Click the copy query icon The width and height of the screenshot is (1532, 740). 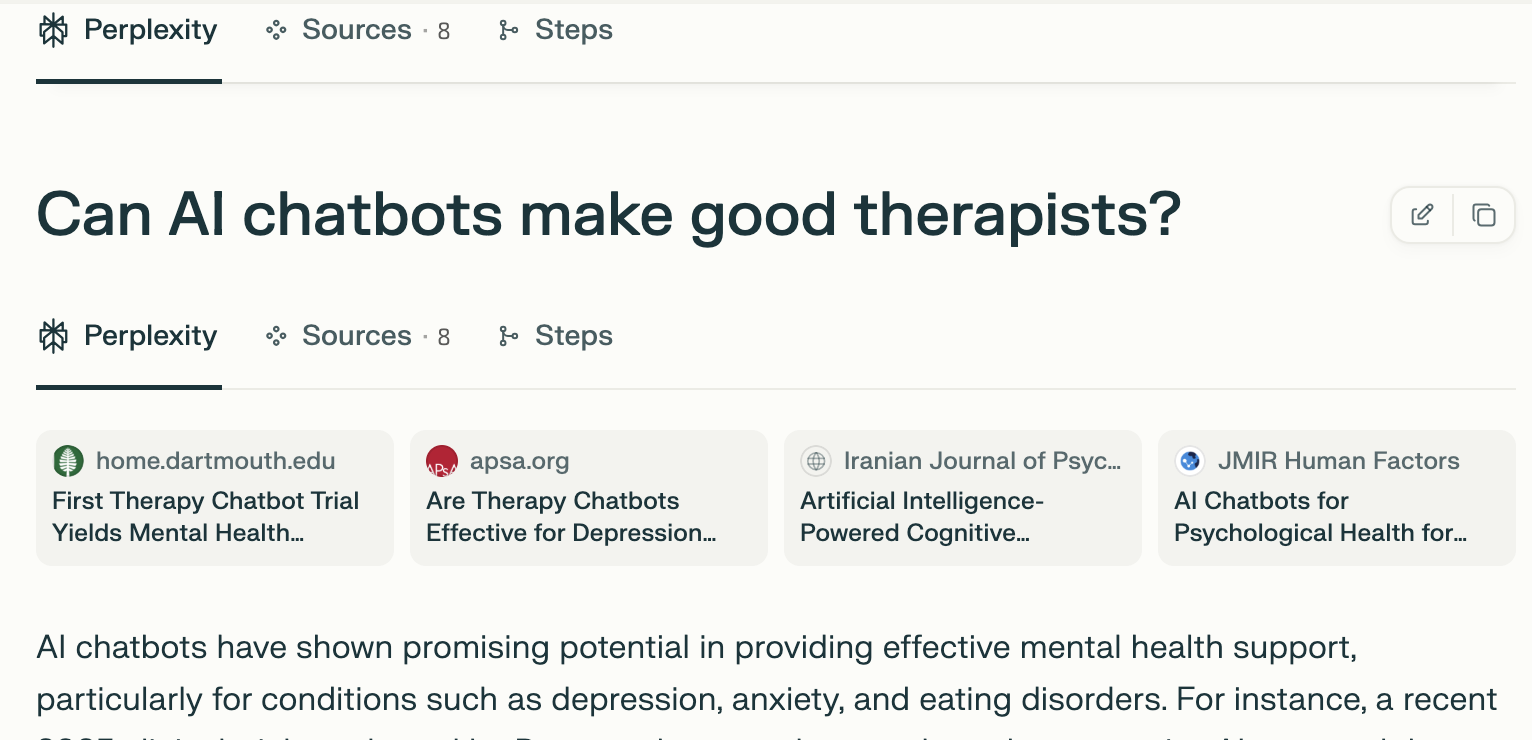[x=1484, y=215]
